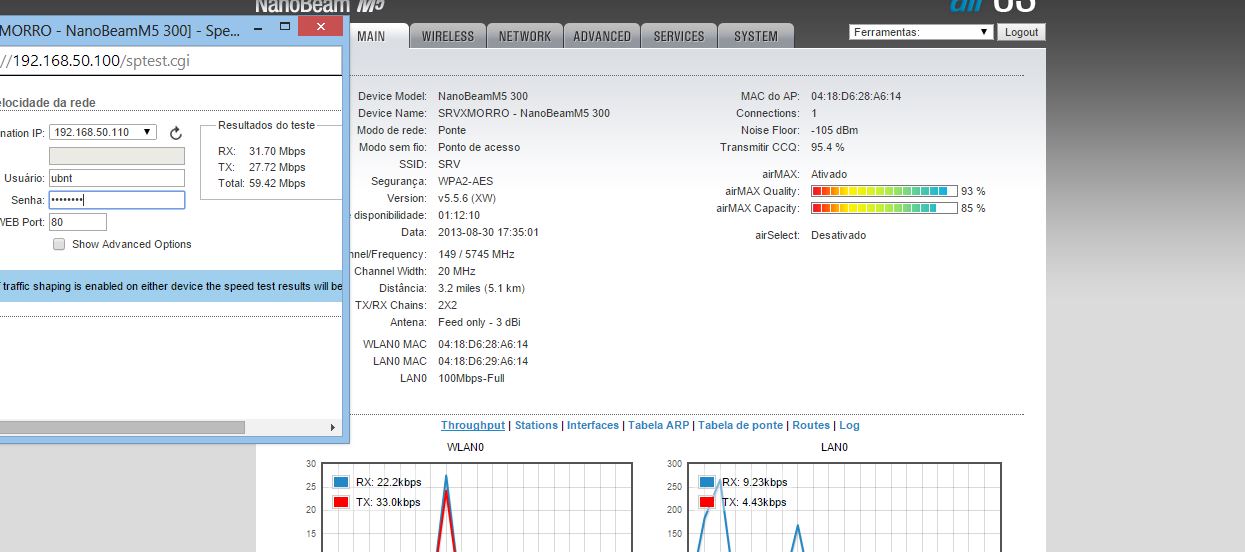
Task: Click the MAC do AP value 04:18:D6:28:A6:14
Action: [856, 96]
